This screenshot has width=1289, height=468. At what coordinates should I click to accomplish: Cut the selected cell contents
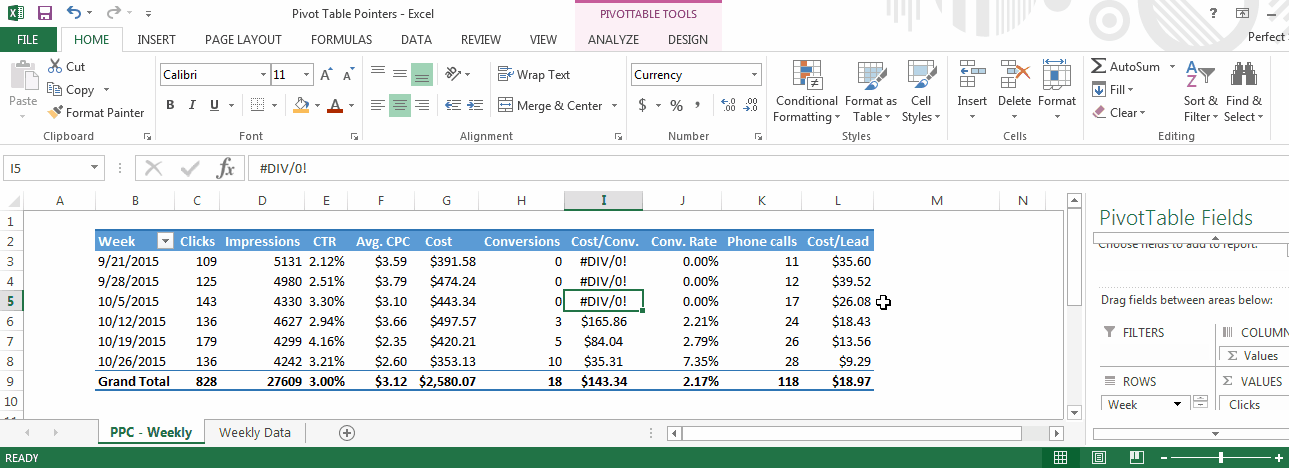tap(67, 67)
